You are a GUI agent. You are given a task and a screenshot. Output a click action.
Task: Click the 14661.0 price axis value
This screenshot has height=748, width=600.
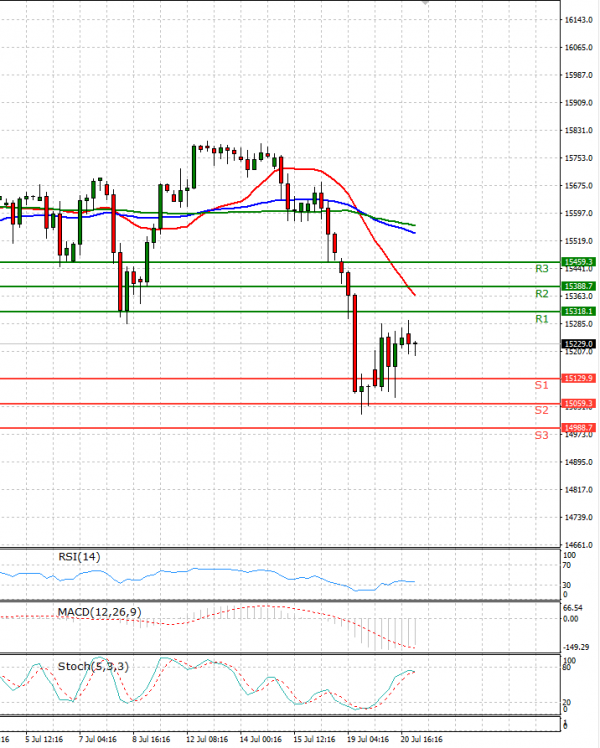click(x=579, y=545)
